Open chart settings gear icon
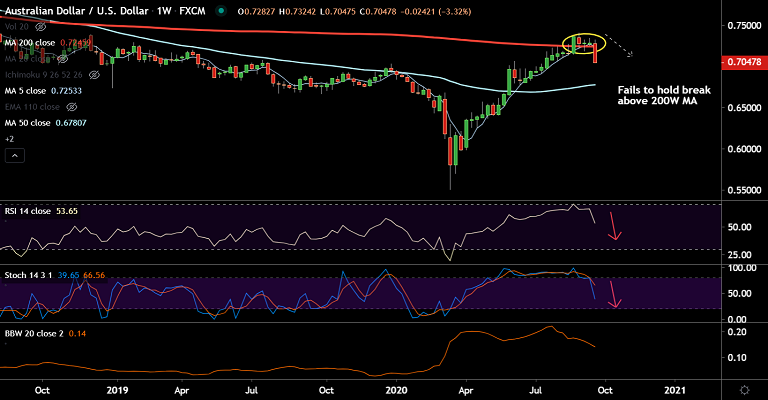Image resolution: width=768 pixels, height=400 pixels. pyautogui.click(x=744, y=390)
